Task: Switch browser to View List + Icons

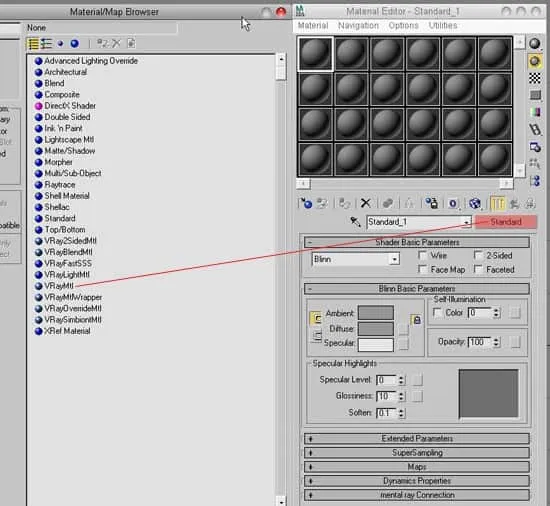Action: (46, 43)
